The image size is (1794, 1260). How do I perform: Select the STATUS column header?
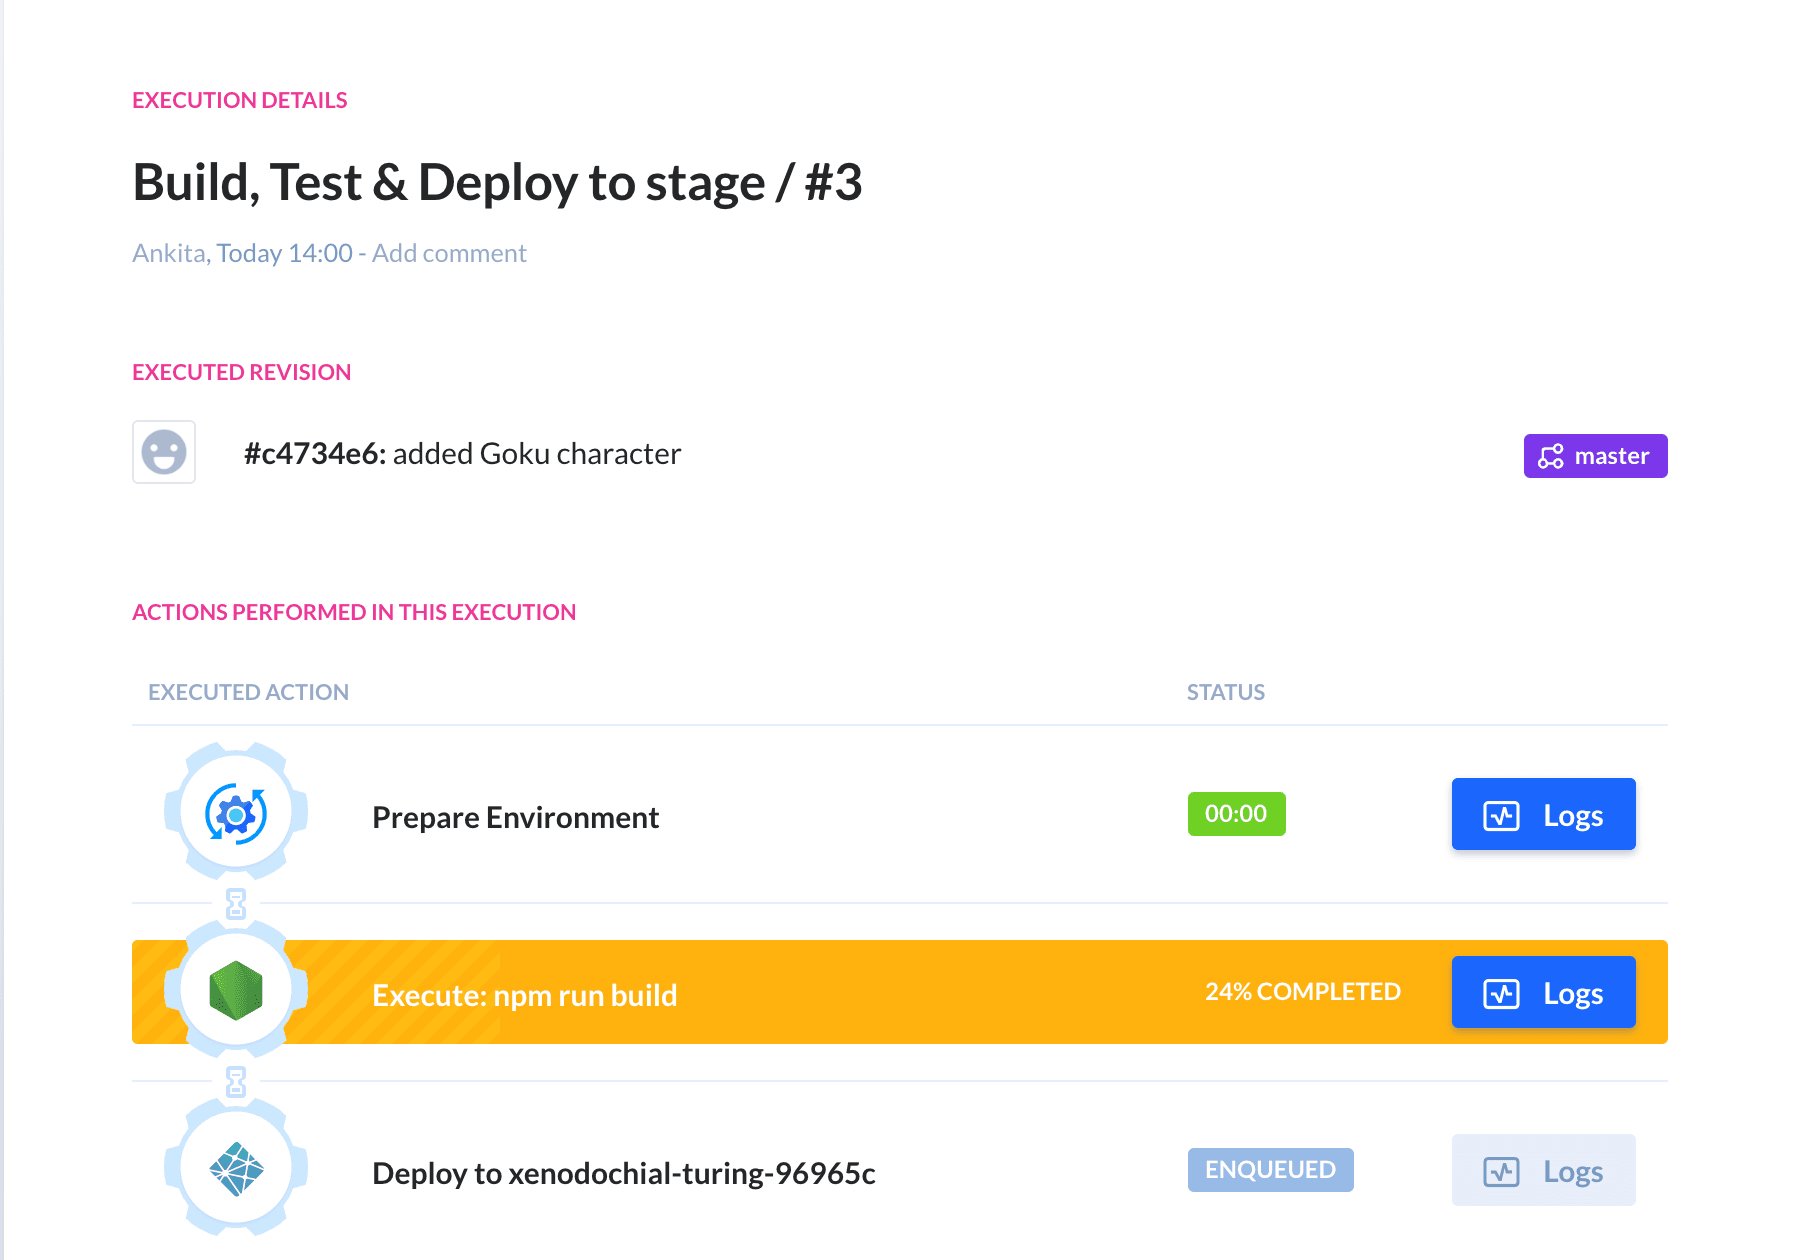[x=1225, y=691]
